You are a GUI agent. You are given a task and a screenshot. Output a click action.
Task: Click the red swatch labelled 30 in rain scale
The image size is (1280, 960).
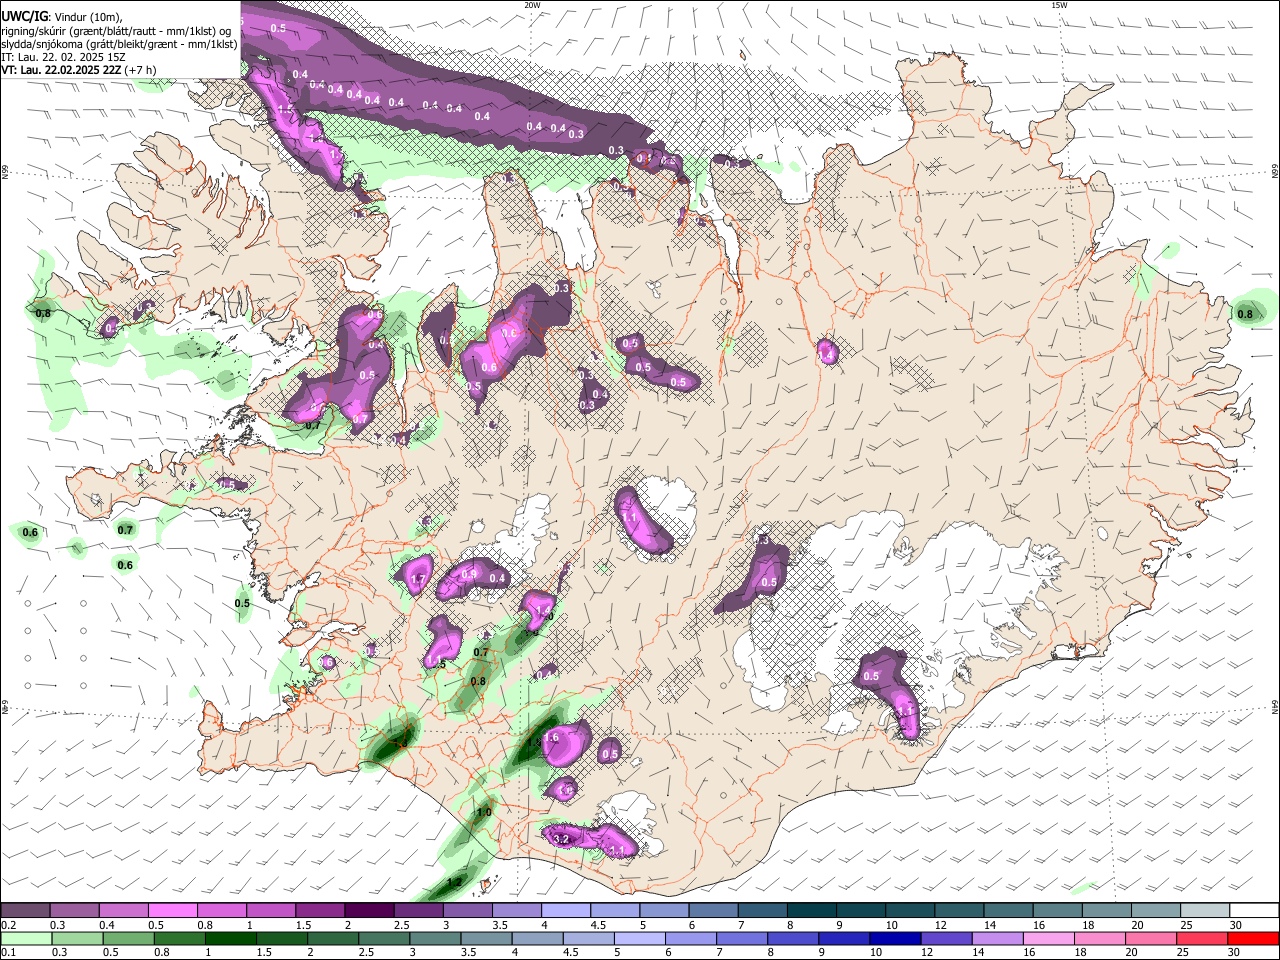pos(1253,938)
